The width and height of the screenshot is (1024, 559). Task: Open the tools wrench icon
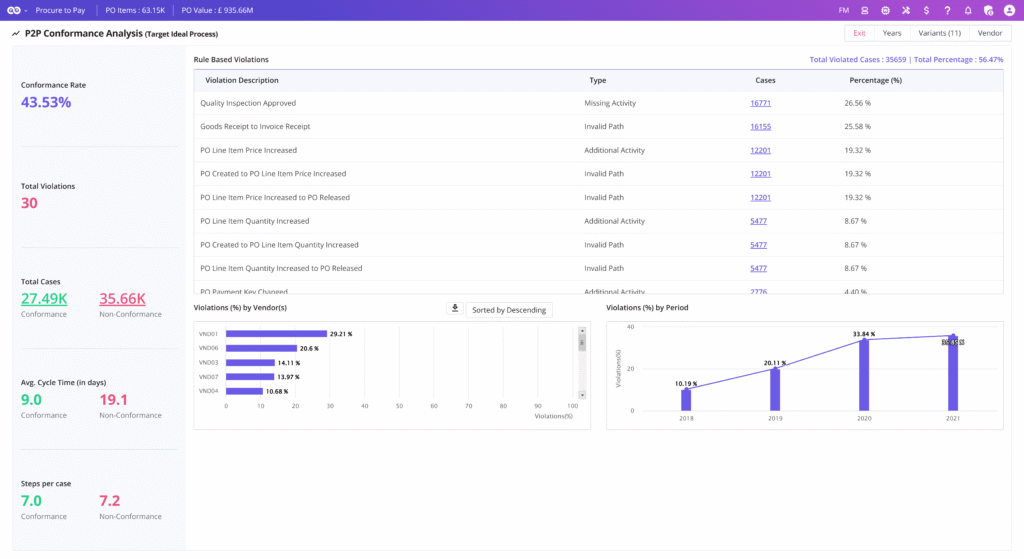(905, 10)
